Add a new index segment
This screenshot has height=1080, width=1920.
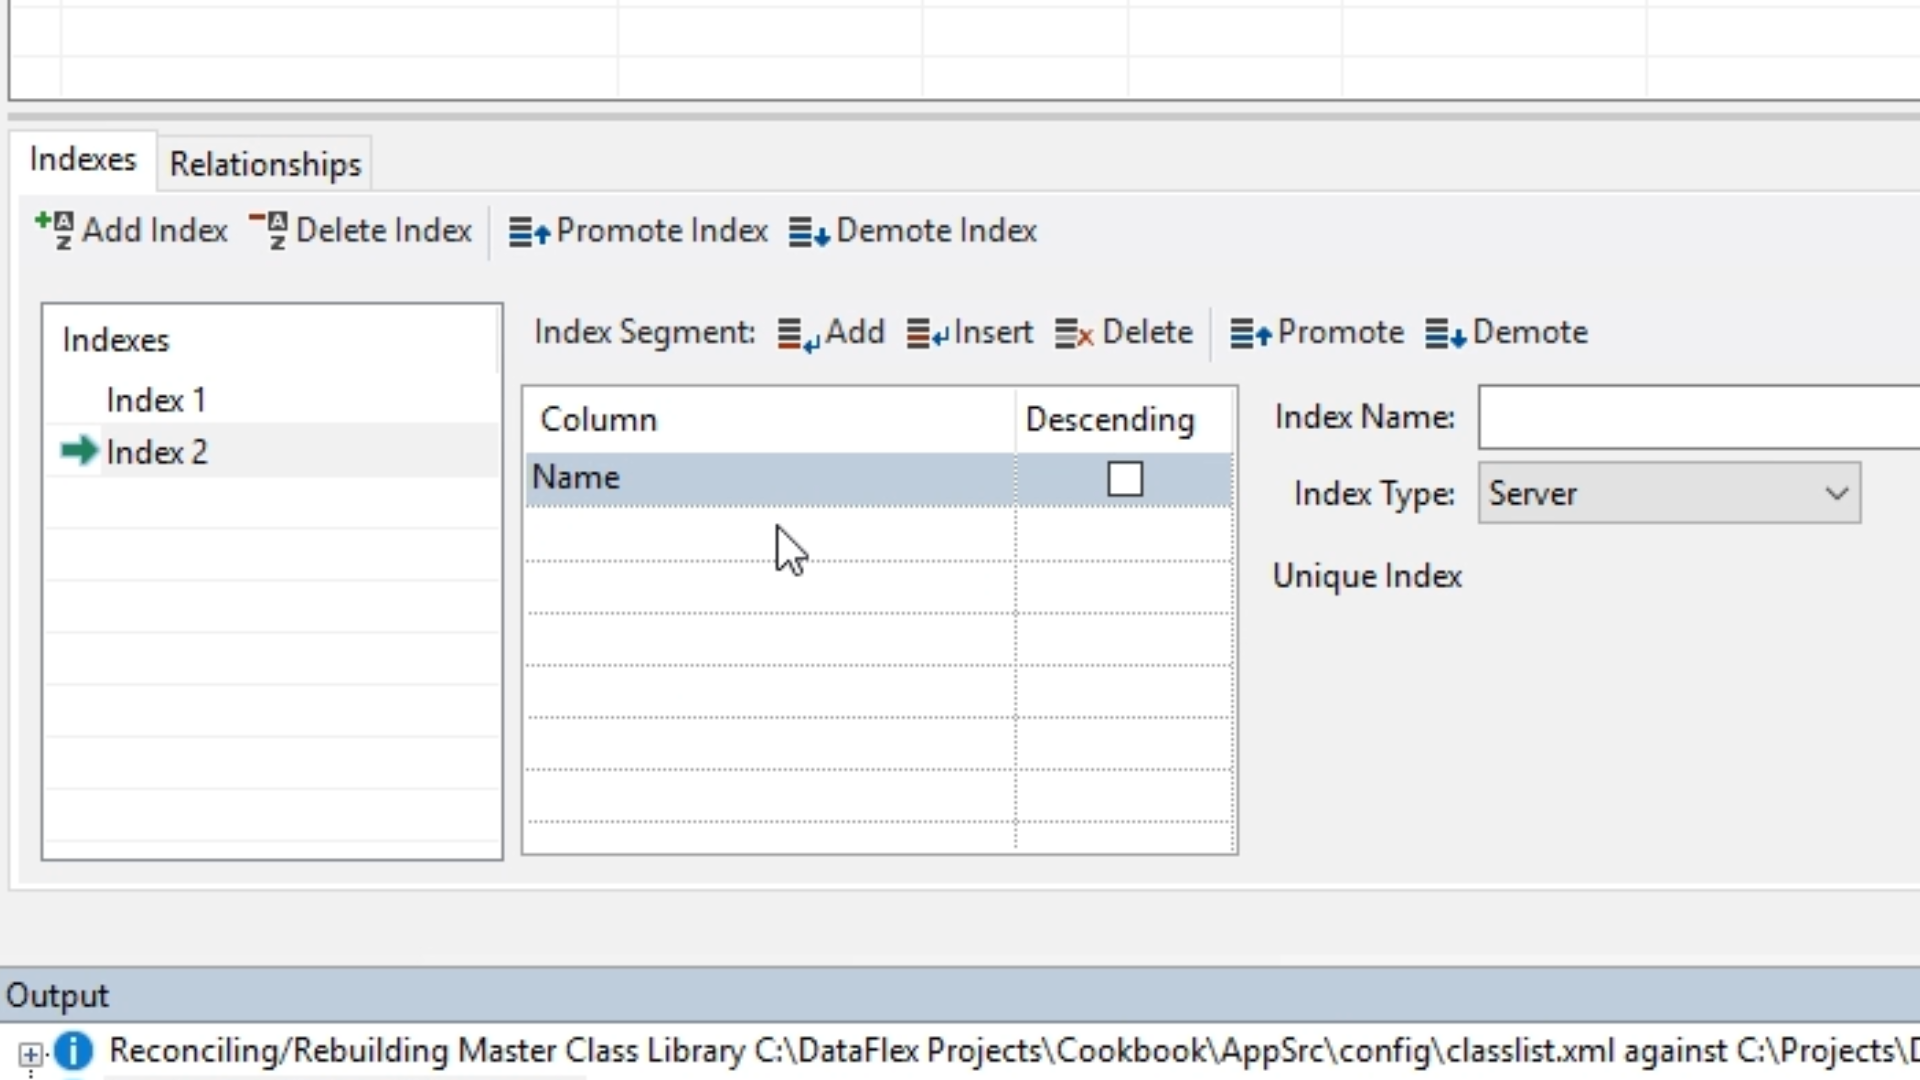click(x=831, y=332)
